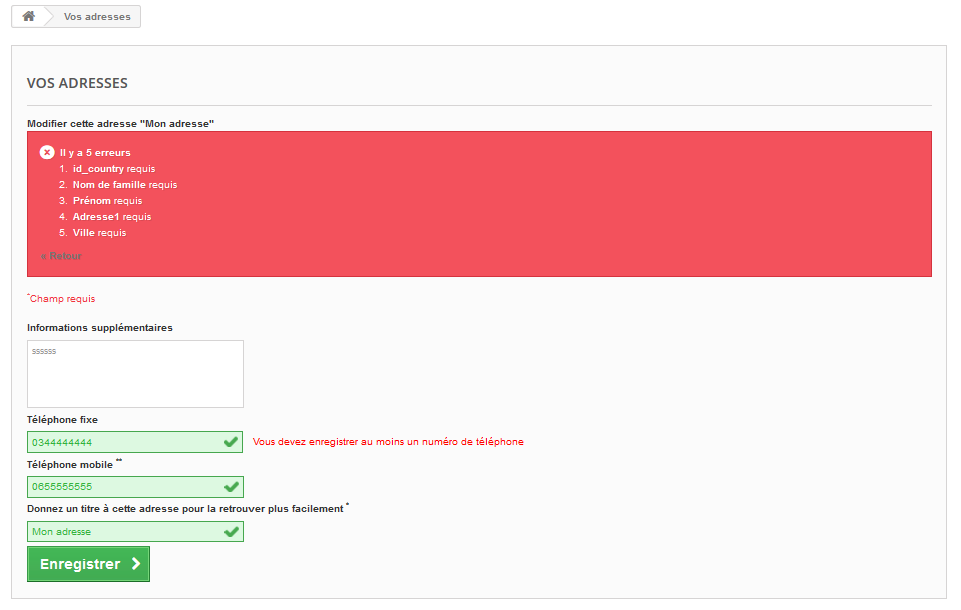Edit the Téléphone fixe field
This screenshot has width=961, height=610.
point(135,442)
